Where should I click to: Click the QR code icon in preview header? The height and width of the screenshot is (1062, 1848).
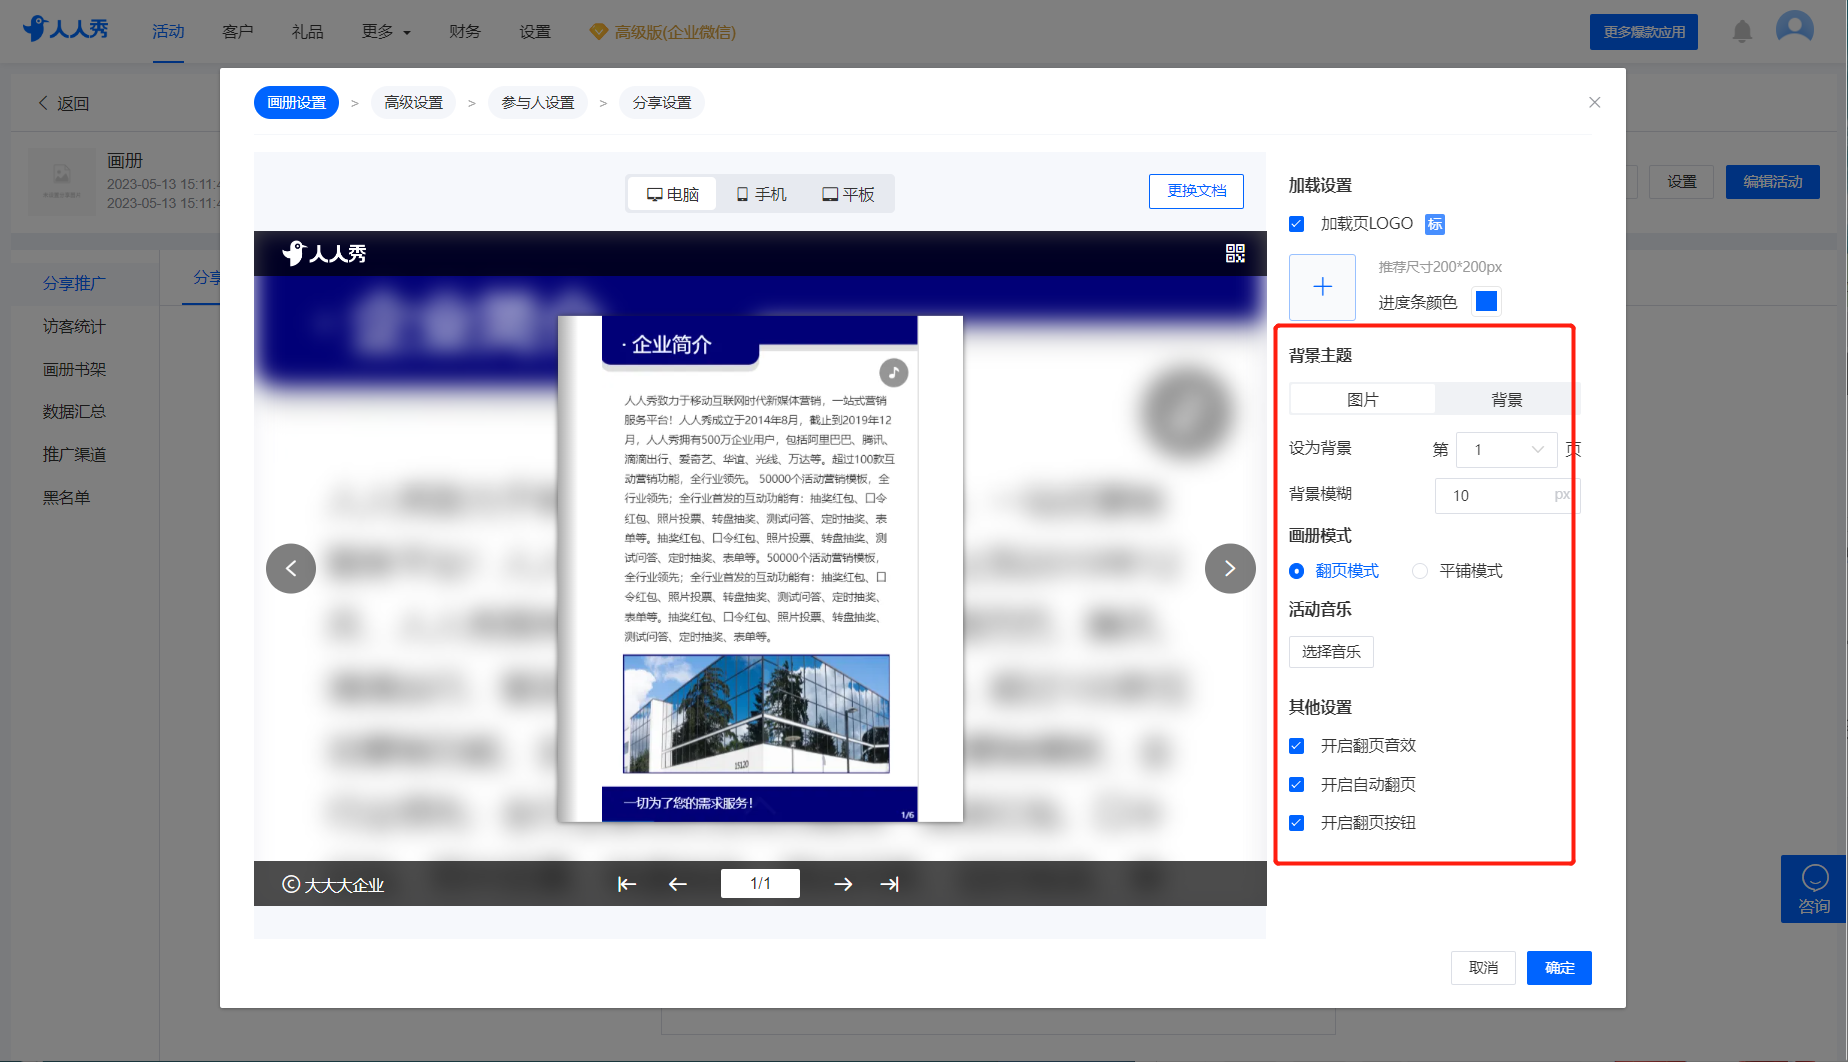click(x=1235, y=253)
